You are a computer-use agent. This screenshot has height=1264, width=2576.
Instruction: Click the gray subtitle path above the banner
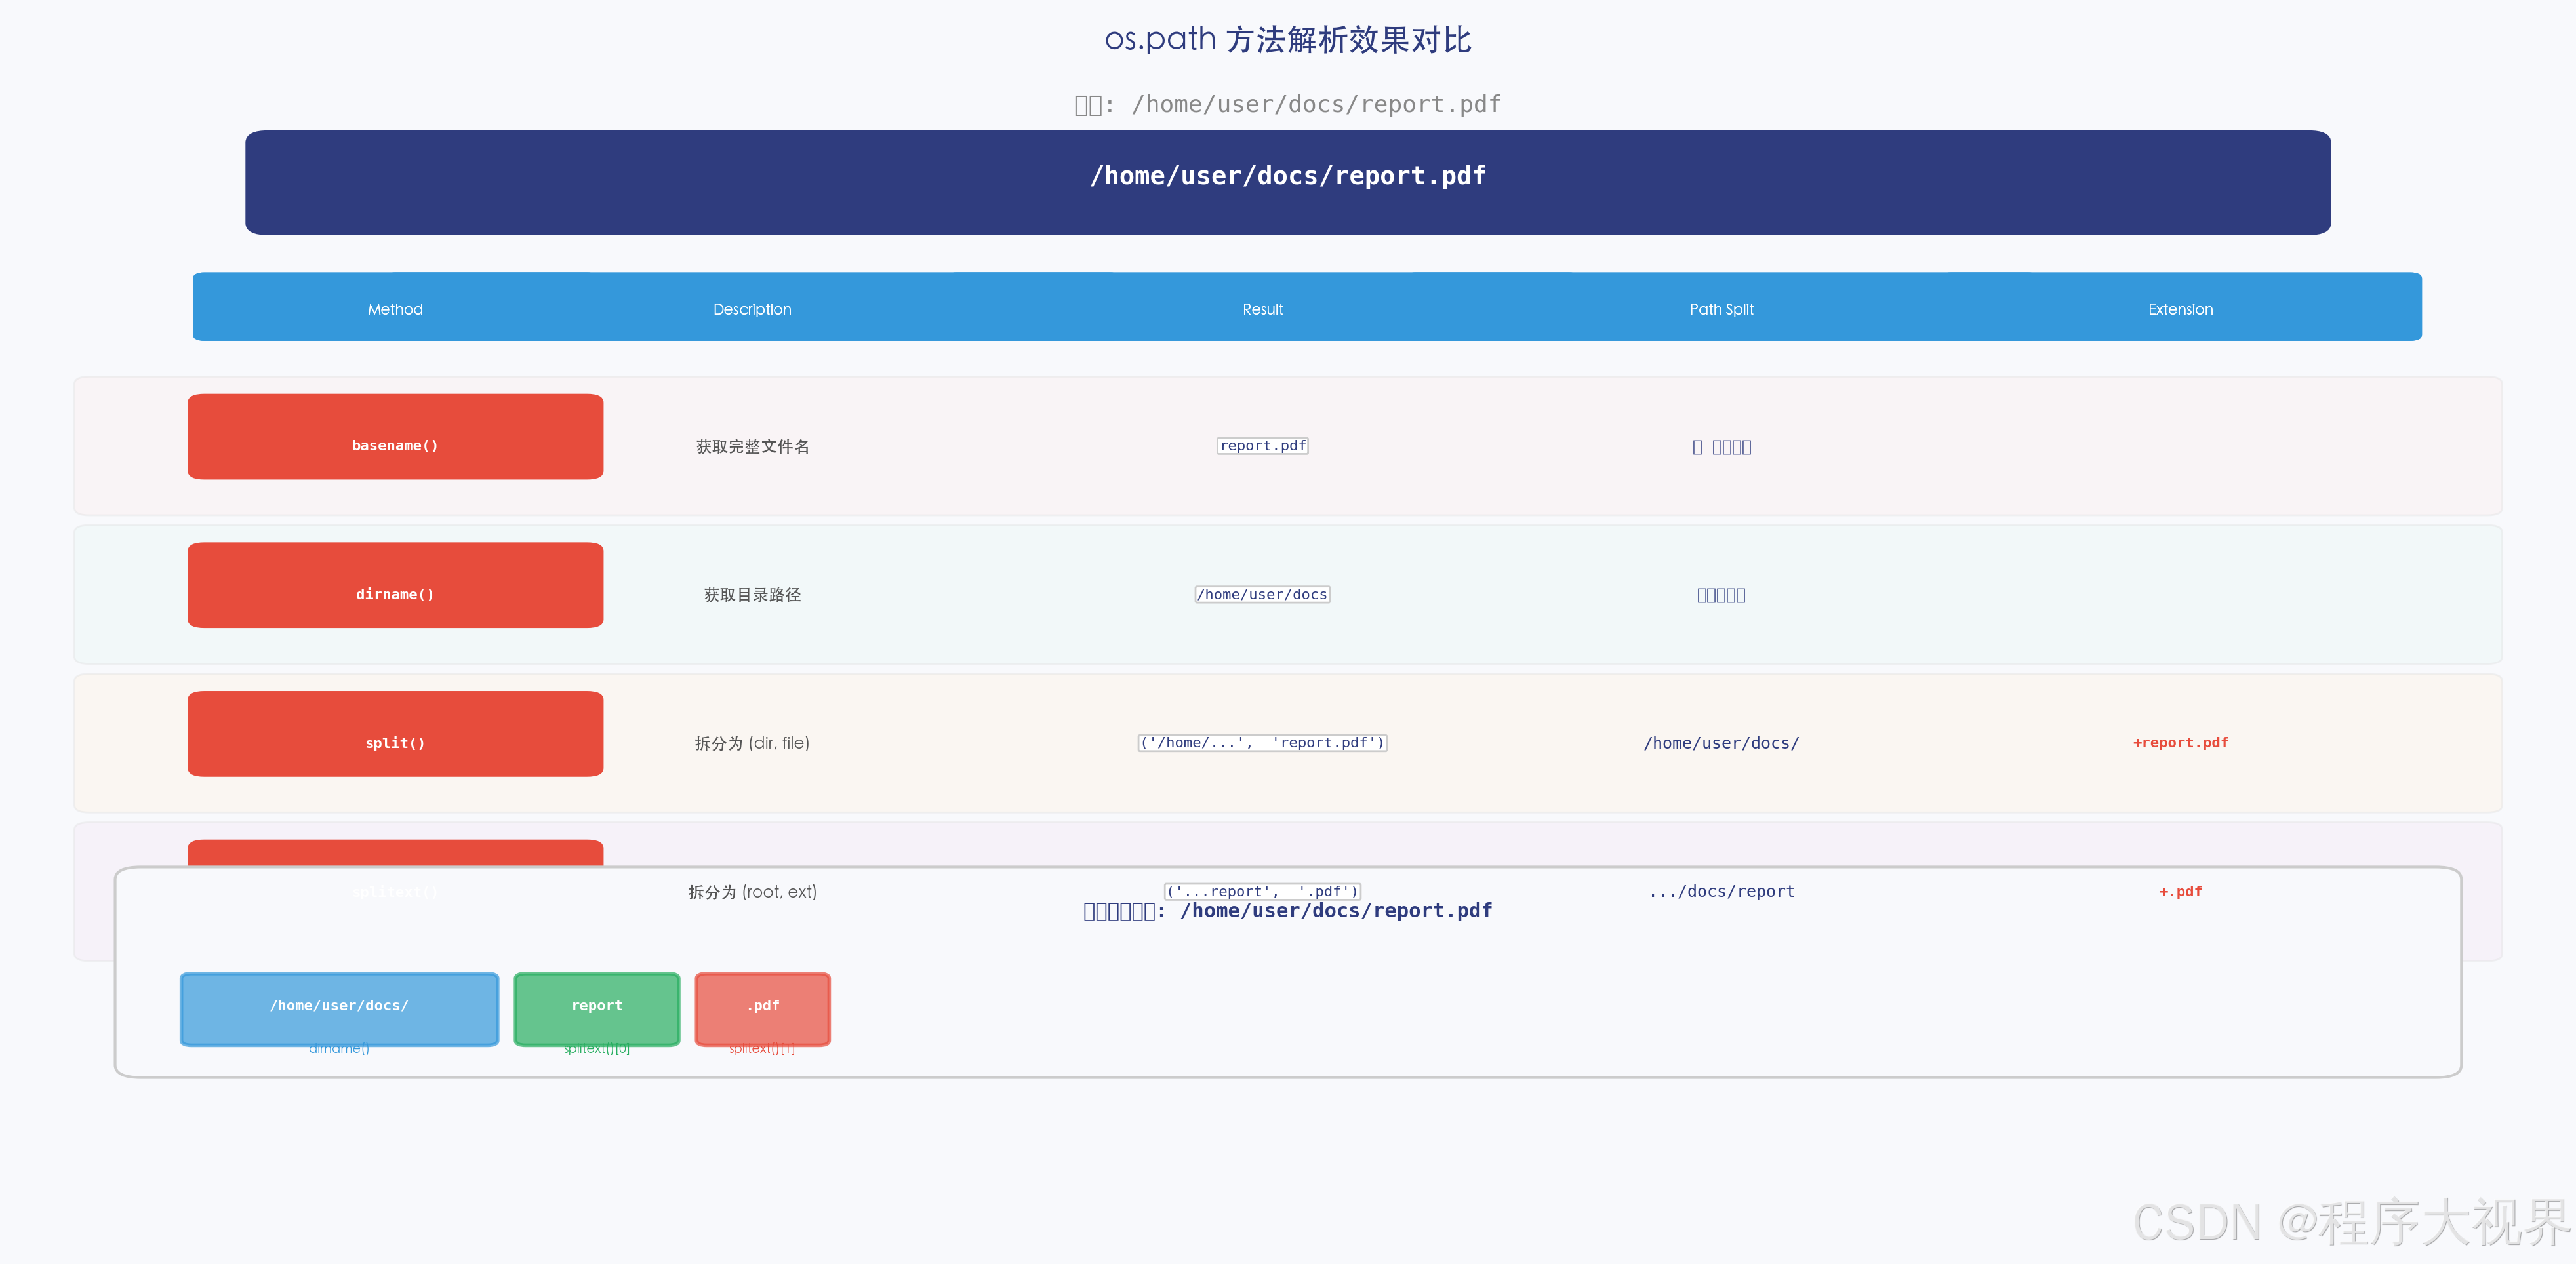(1288, 104)
